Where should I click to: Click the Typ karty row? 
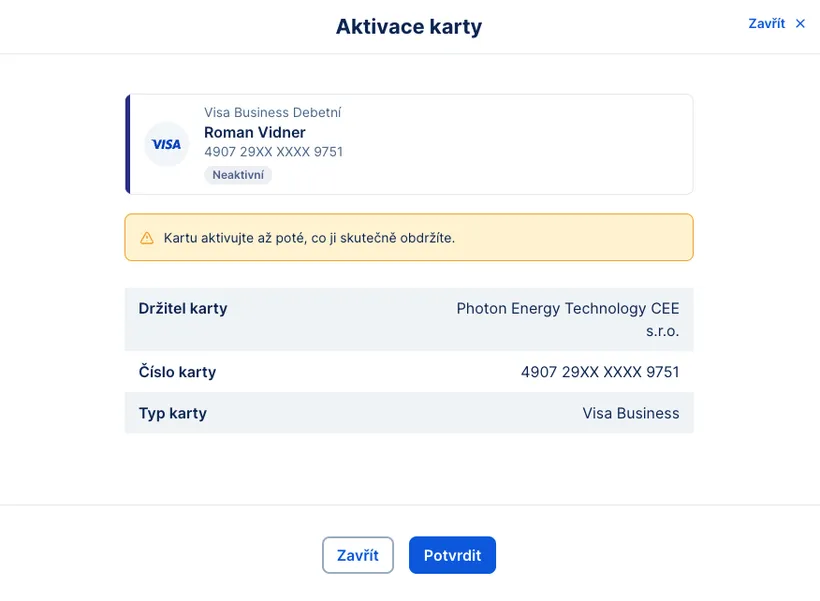tap(409, 412)
